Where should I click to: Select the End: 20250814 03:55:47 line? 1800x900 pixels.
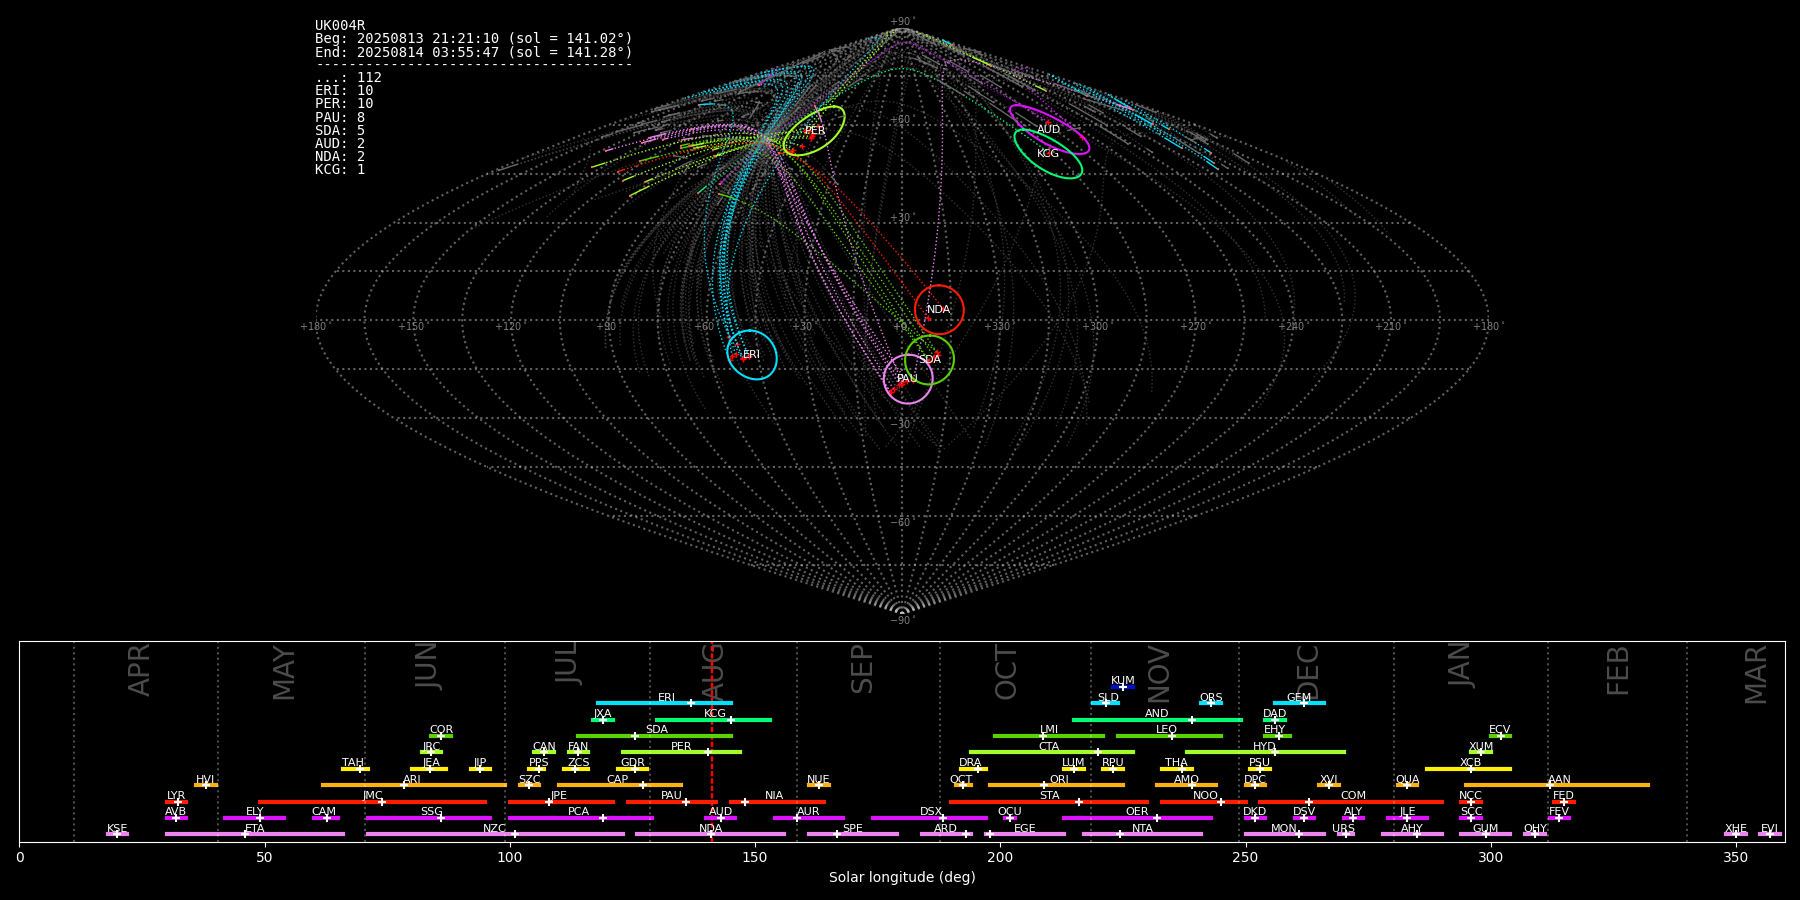pos(474,52)
